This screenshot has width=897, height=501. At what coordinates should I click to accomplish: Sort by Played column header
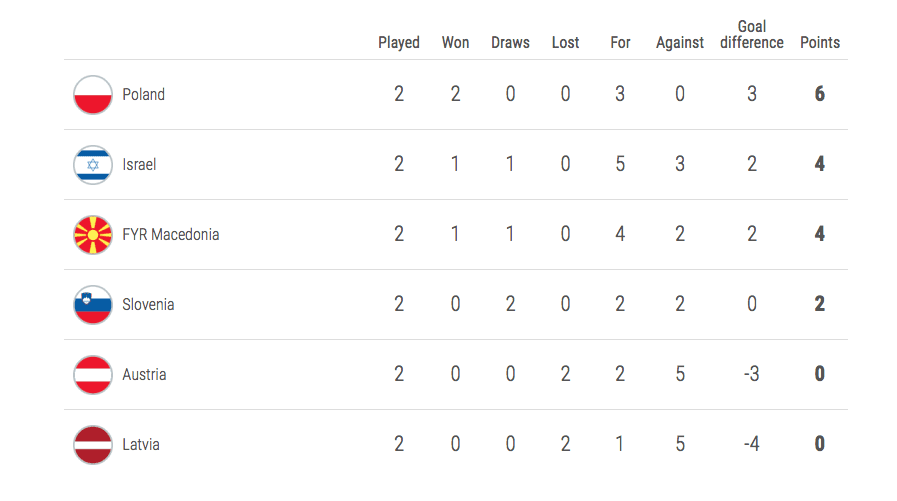399,43
